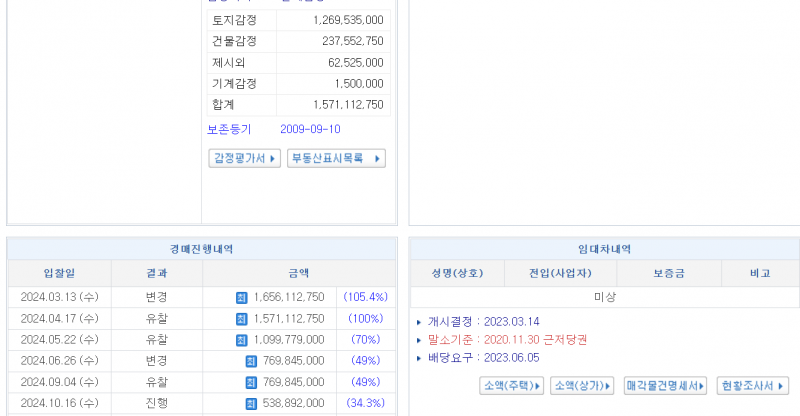This screenshot has width=800, height=416.
Task: Click the 소액(주택) button
Action: (512, 385)
